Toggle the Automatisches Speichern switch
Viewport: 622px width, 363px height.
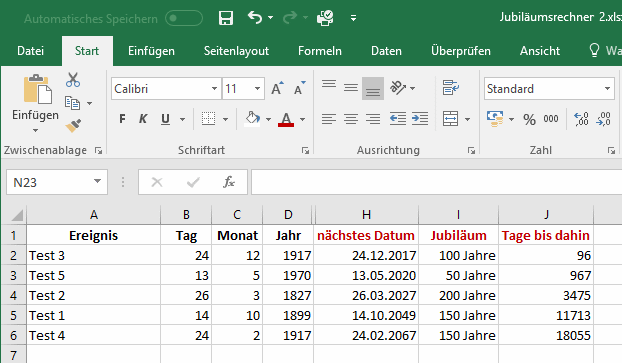tap(184, 18)
